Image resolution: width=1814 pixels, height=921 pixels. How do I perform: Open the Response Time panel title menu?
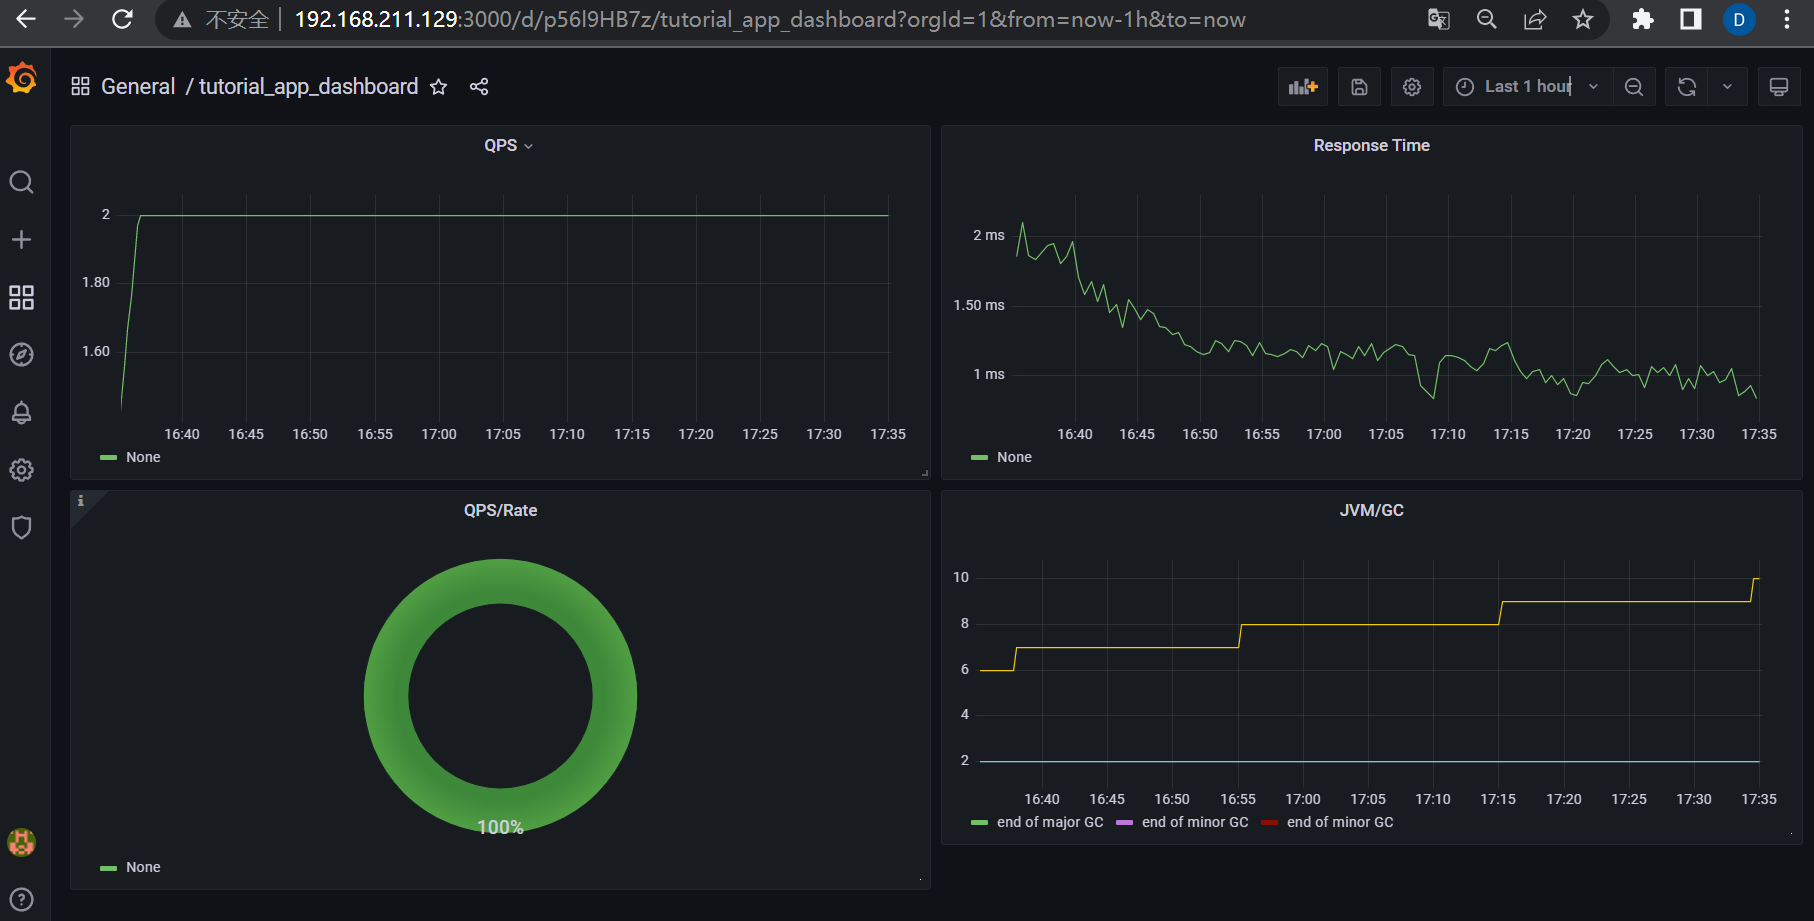pyautogui.click(x=1371, y=146)
